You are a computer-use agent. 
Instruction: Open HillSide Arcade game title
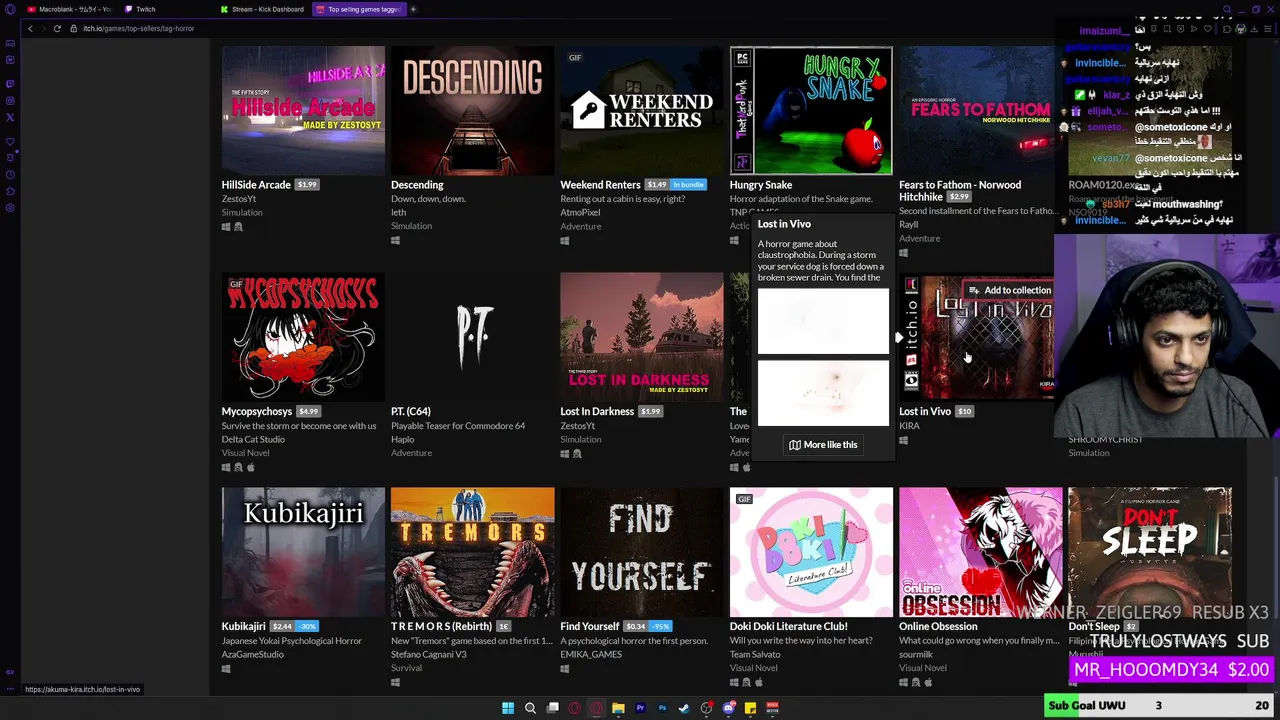click(256, 185)
